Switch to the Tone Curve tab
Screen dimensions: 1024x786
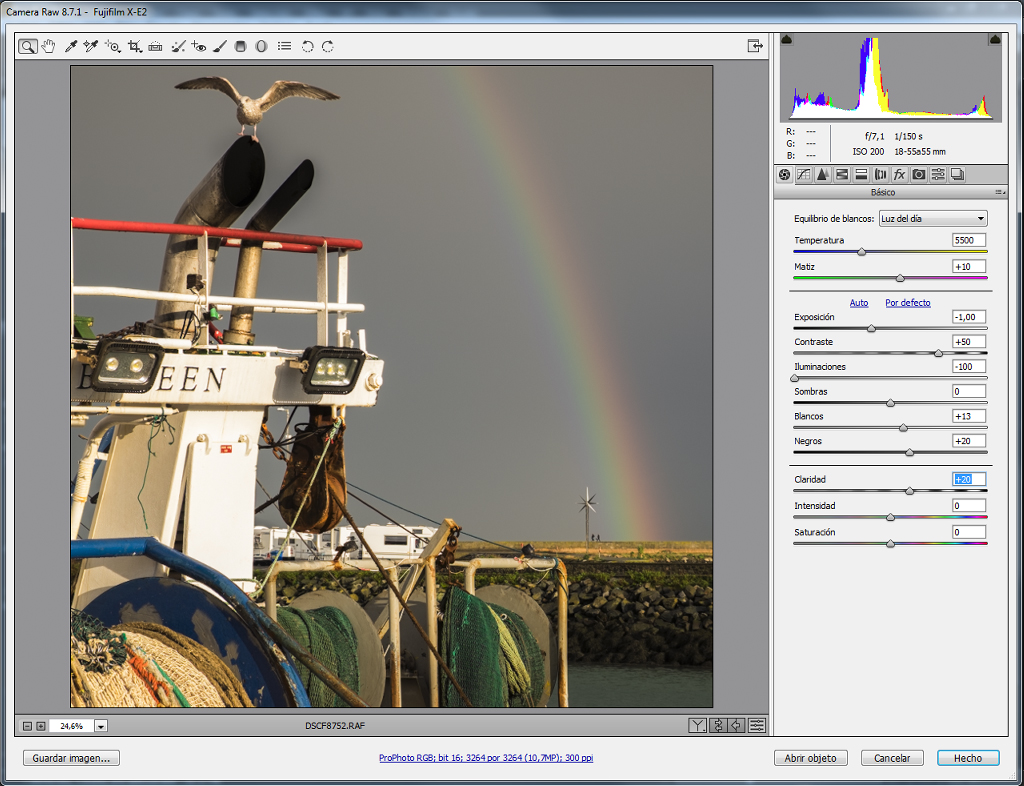pyautogui.click(x=804, y=175)
